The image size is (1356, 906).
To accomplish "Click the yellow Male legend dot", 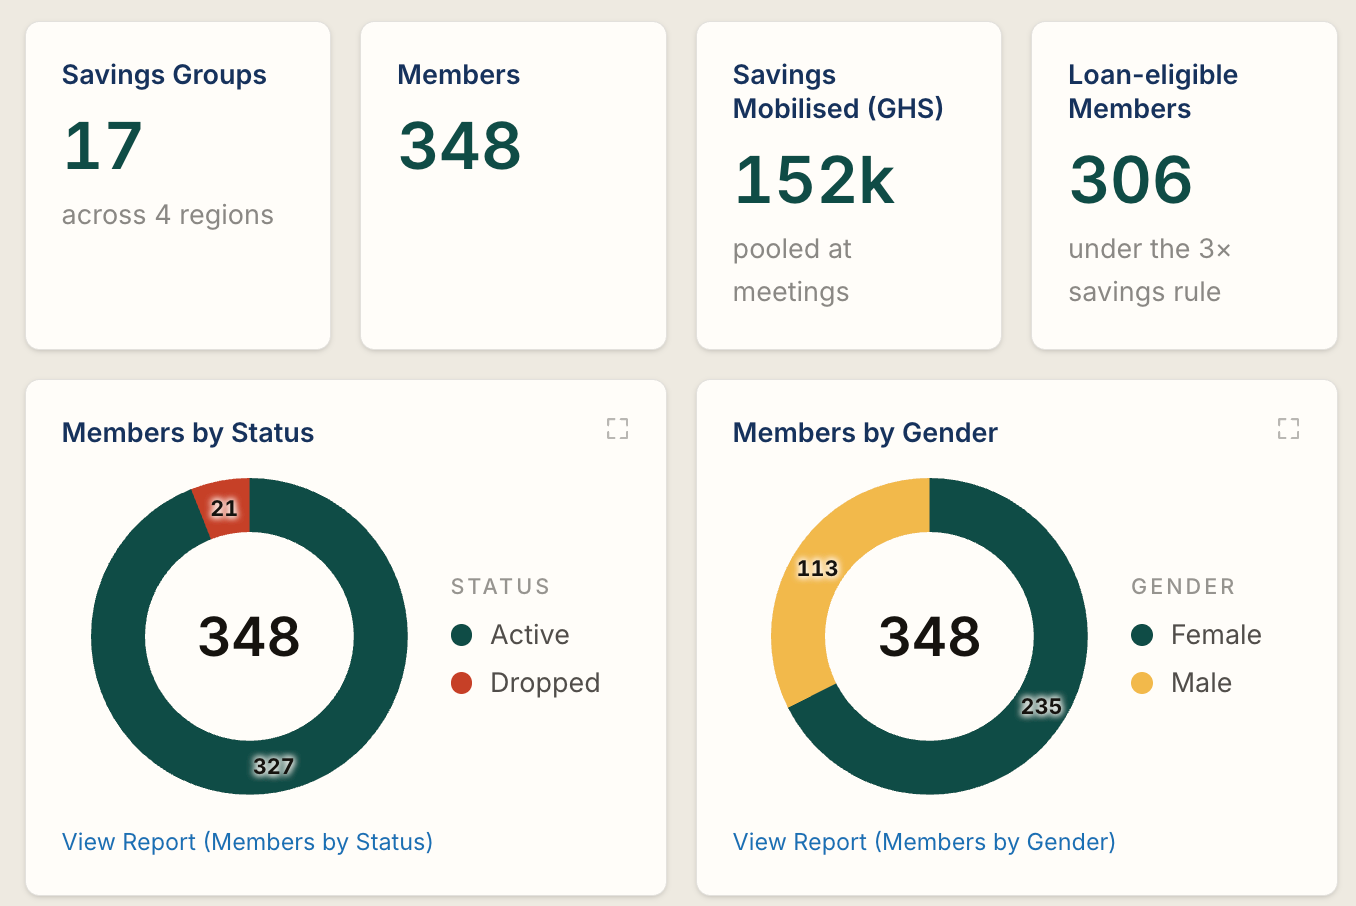I will point(1142,683).
